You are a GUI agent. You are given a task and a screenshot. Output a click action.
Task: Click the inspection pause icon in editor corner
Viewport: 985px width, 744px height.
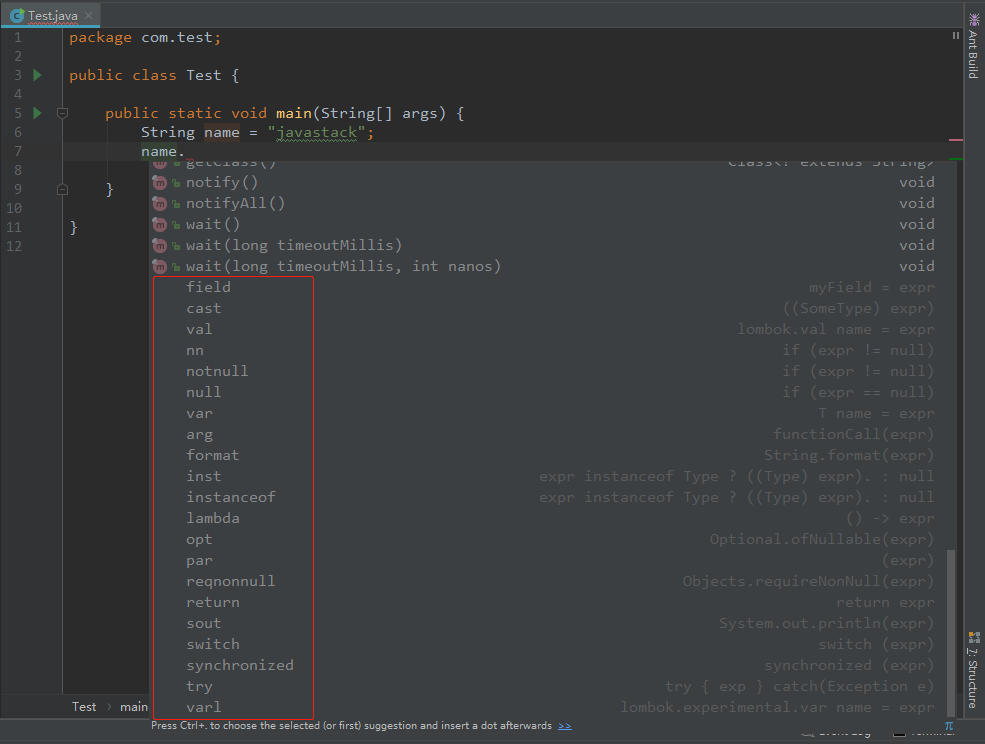[955, 36]
